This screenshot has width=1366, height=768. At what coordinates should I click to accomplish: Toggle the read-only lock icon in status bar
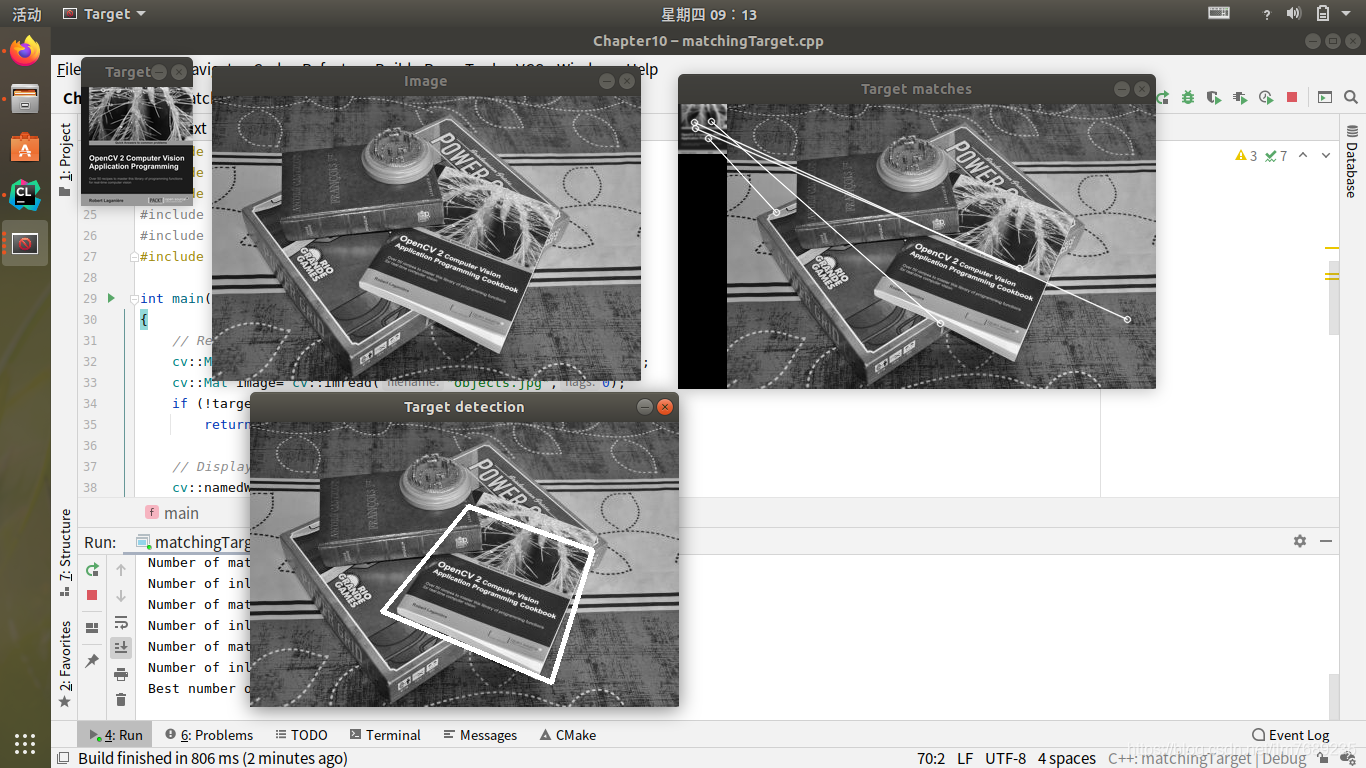1323,759
